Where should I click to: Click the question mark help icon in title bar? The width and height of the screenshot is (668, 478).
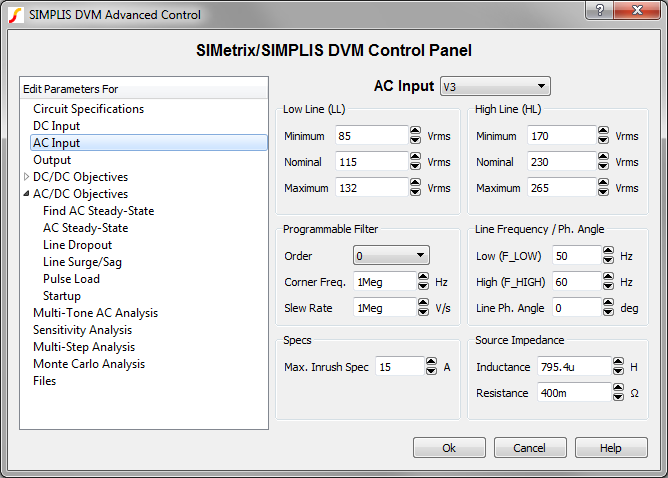click(x=599, y=11)
